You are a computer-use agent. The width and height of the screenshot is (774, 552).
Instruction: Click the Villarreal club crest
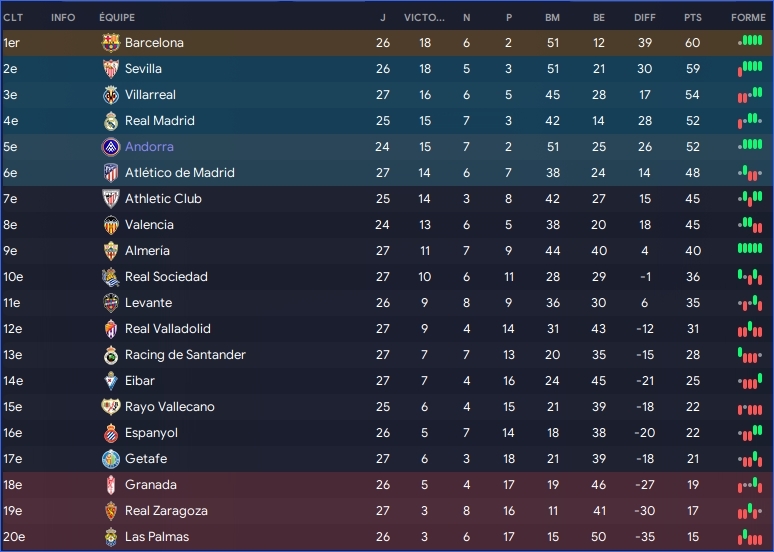111,95
